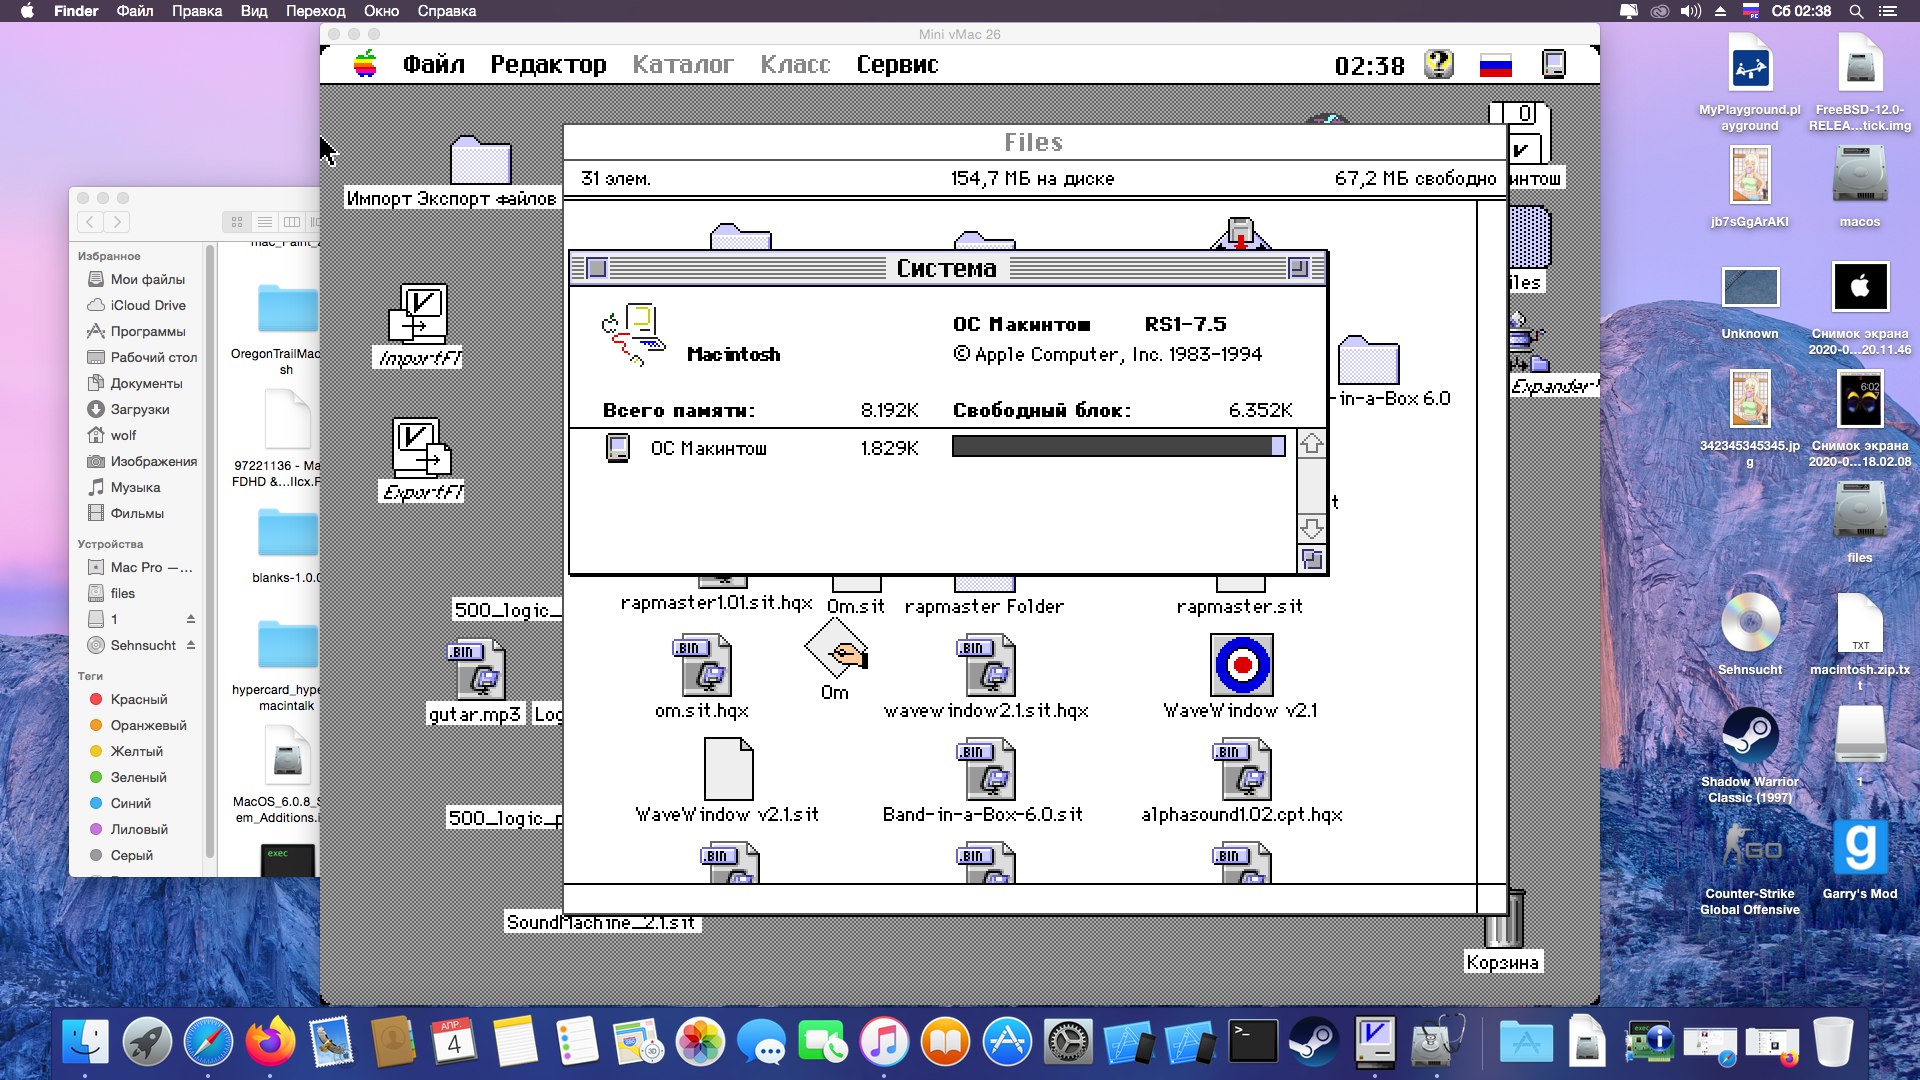Image resolution: width=1920 pixels, height=1080 pixels.
Task: Open Terminal from the Dock
Action: [1252, 1041]
